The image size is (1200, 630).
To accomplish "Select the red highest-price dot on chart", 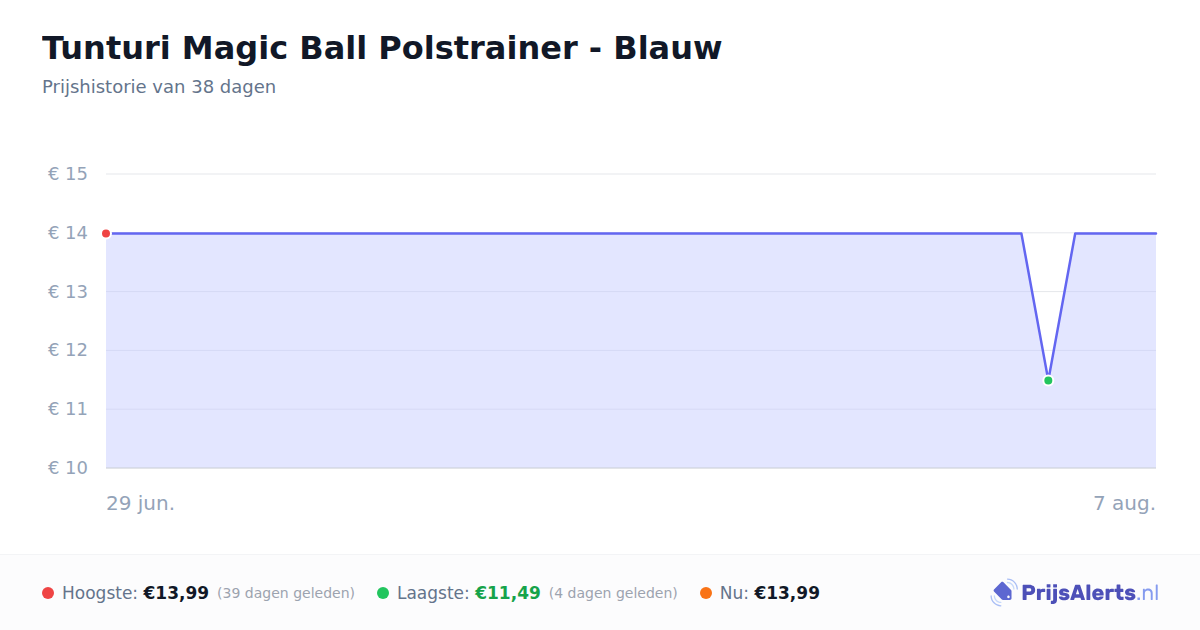I will click(x=106, y=233).
